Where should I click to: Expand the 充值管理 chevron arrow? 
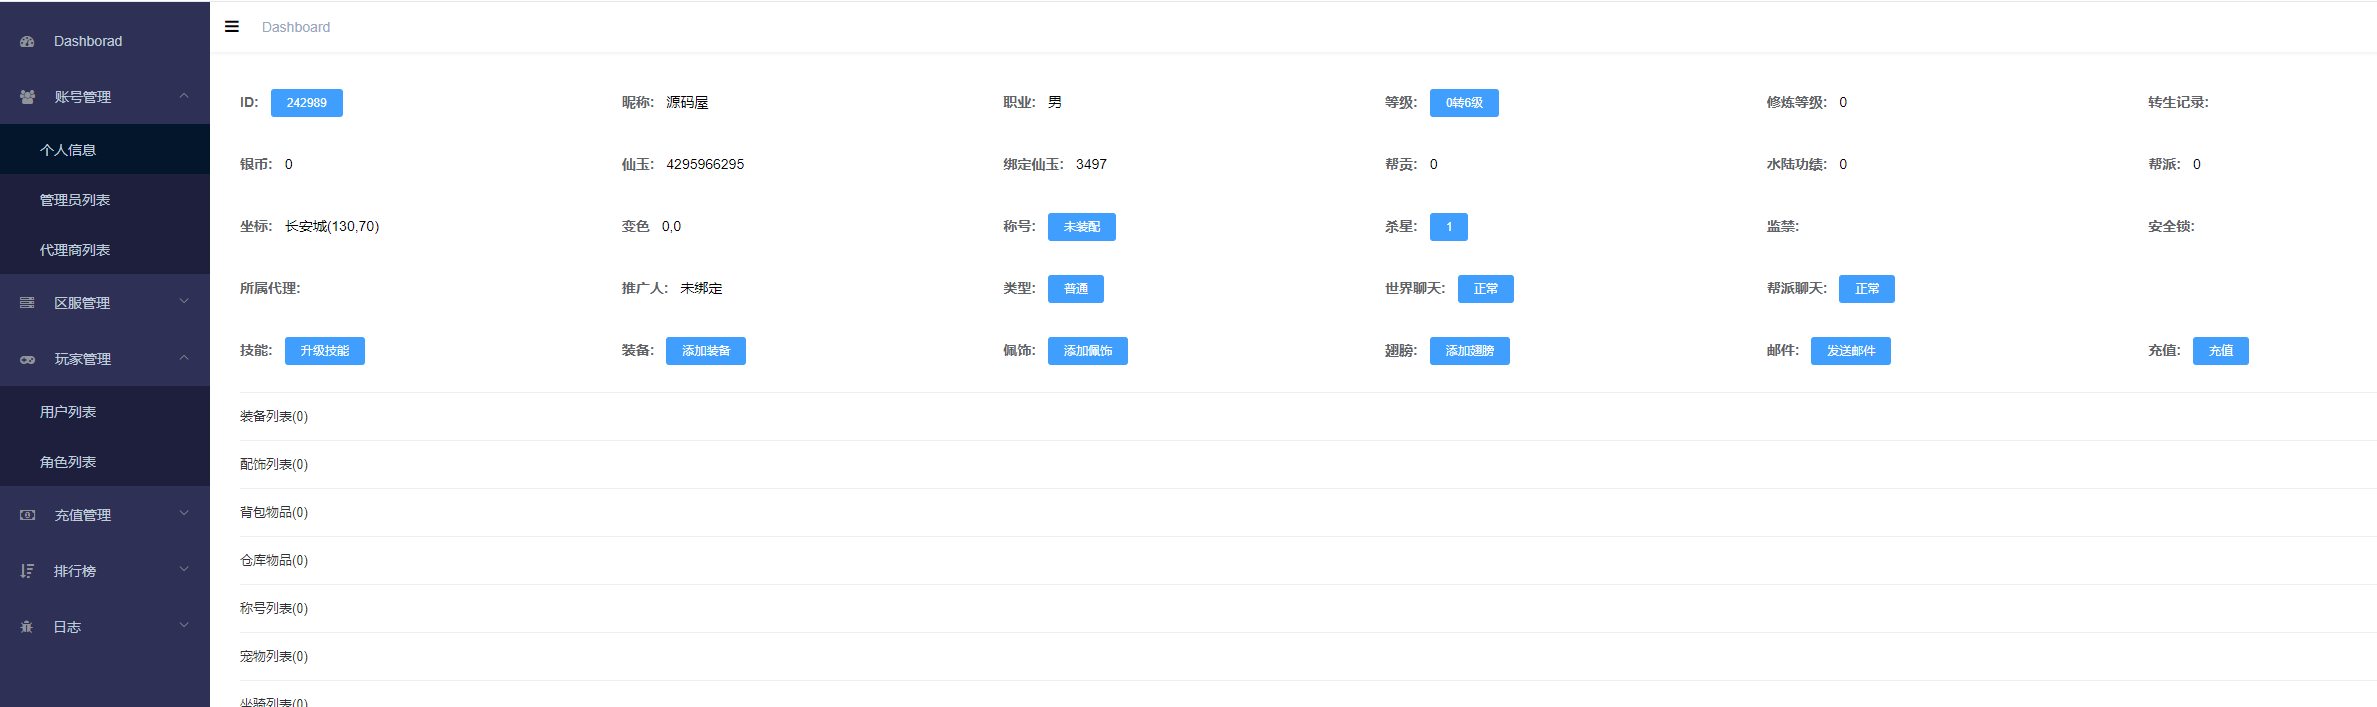(184, 514)
